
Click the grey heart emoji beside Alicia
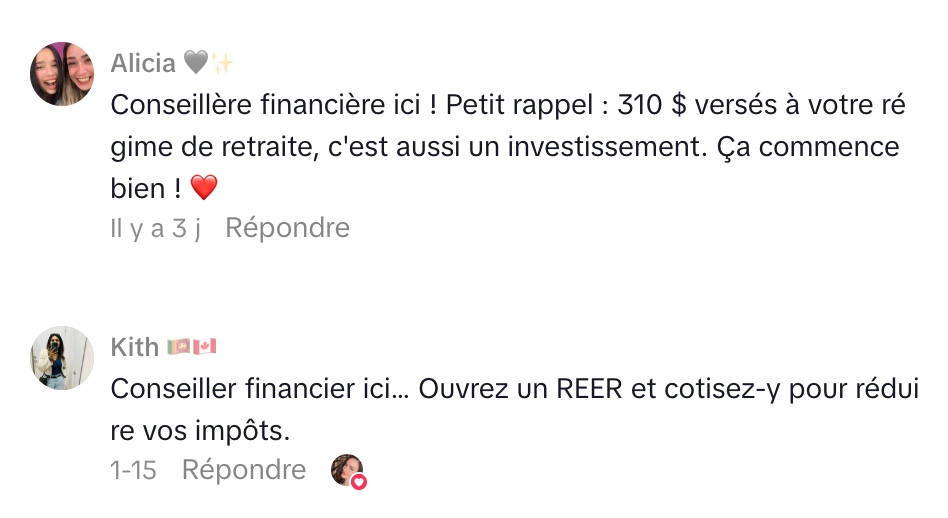tap(195, 64)
